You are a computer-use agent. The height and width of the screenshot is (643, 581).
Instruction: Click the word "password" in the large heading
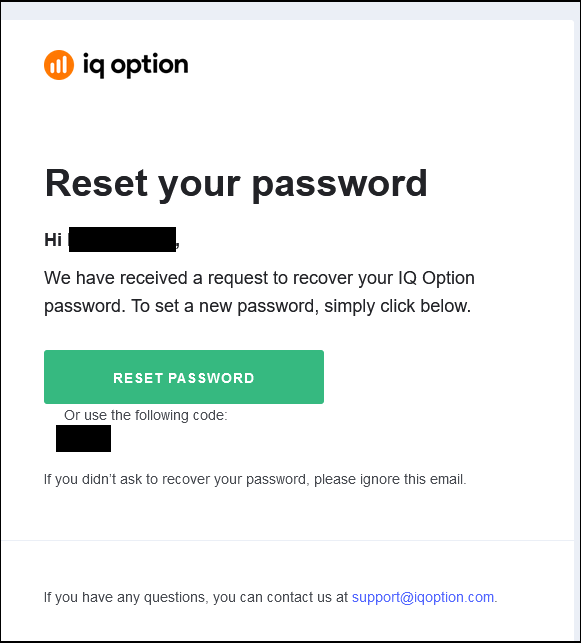click(340, 184)
